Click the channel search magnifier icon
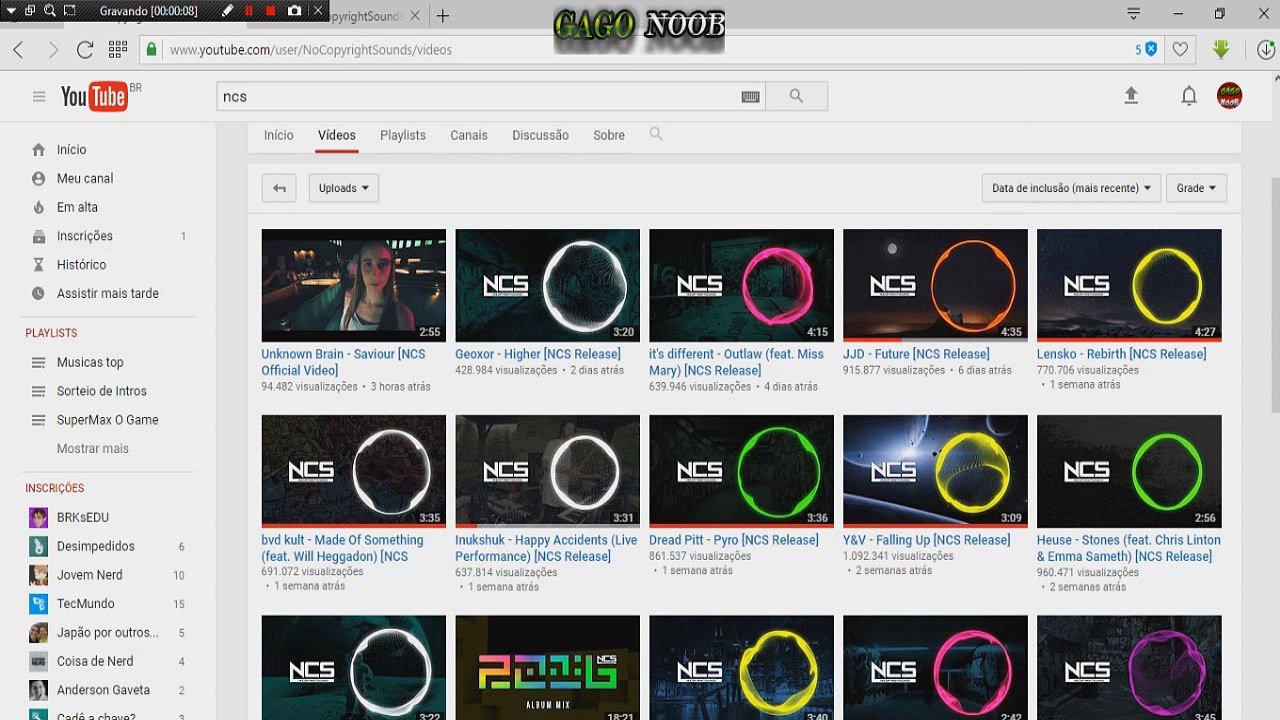This screenshot has height=720, width=1280. (656, 134)
